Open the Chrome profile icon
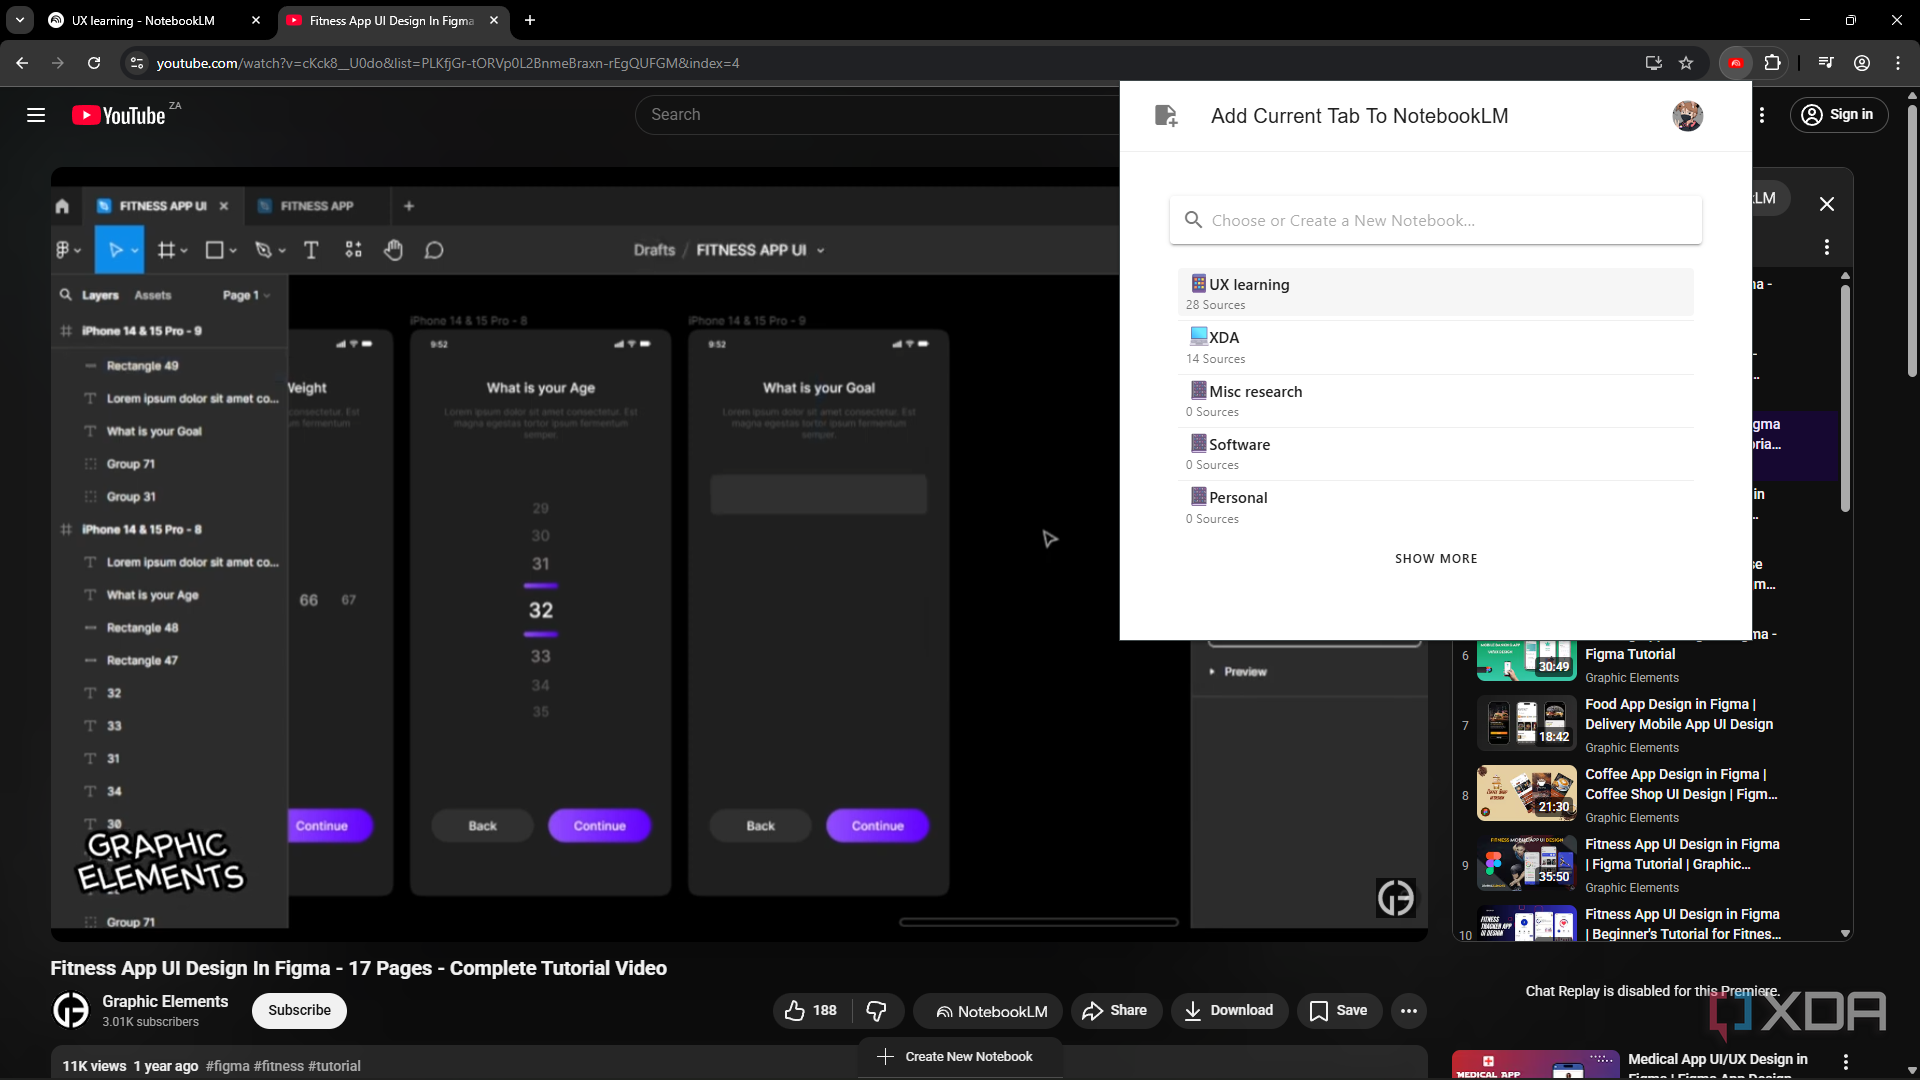1920x1080 pixels. (1862, 63)
